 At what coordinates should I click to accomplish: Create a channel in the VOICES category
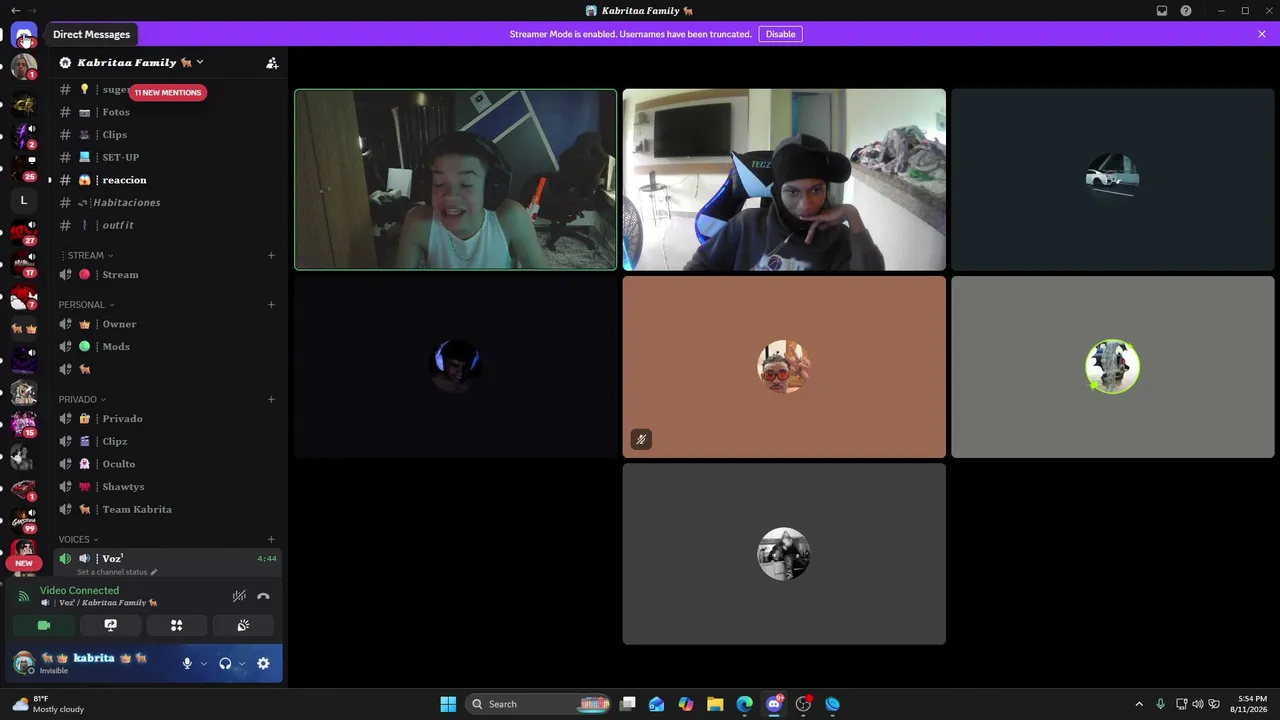click(271, 539)
